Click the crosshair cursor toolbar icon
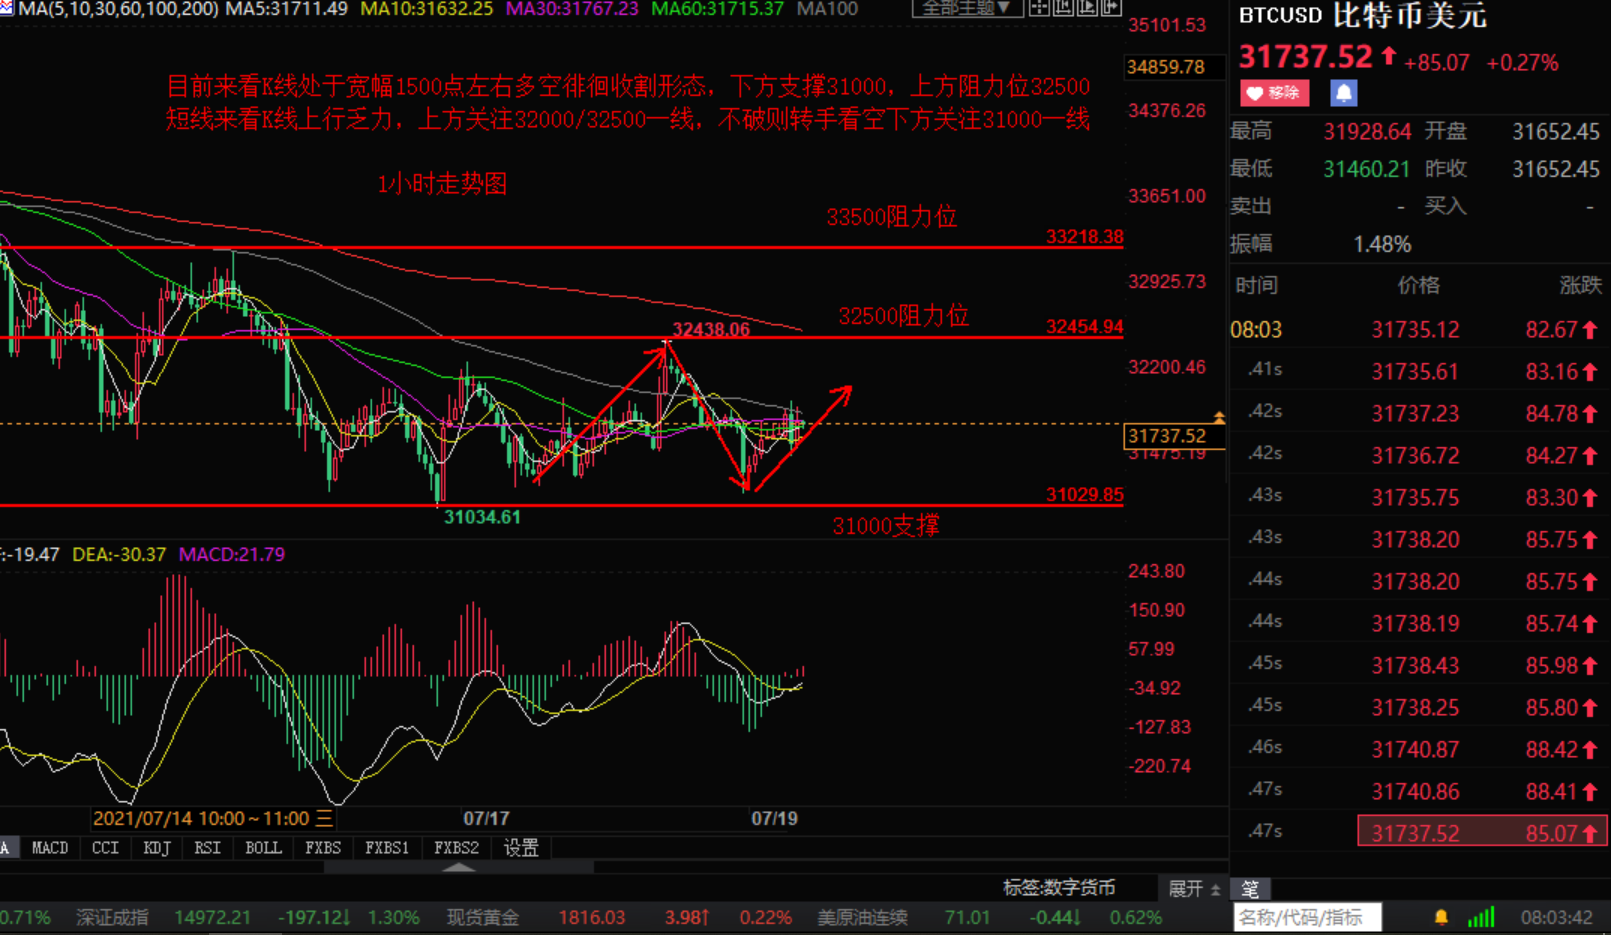 [x=1040, y=8]
